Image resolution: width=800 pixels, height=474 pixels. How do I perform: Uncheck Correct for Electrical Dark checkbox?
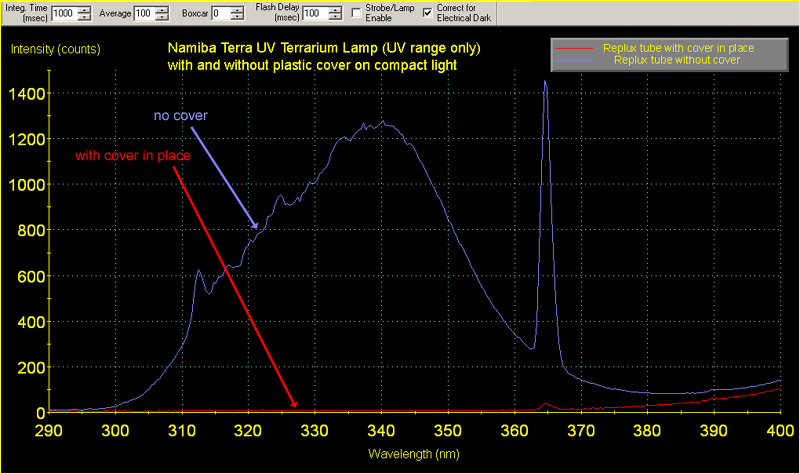tap(428, 12)
